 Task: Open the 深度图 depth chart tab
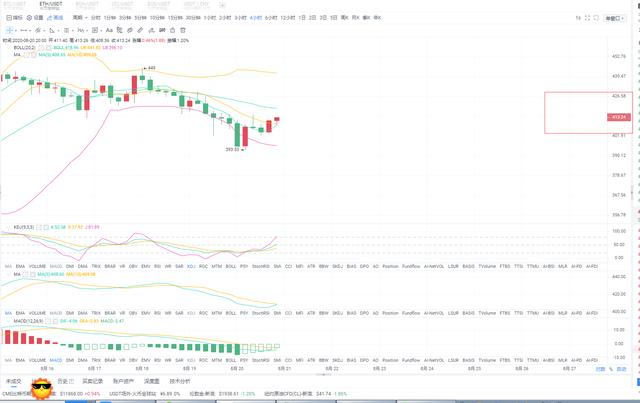(x=151, y=381)
